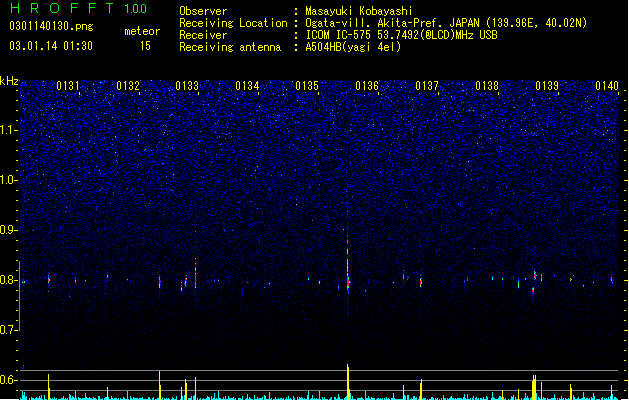Click the 0134 time marker
This screenshot has width=629, height=400.
[247, 86]
